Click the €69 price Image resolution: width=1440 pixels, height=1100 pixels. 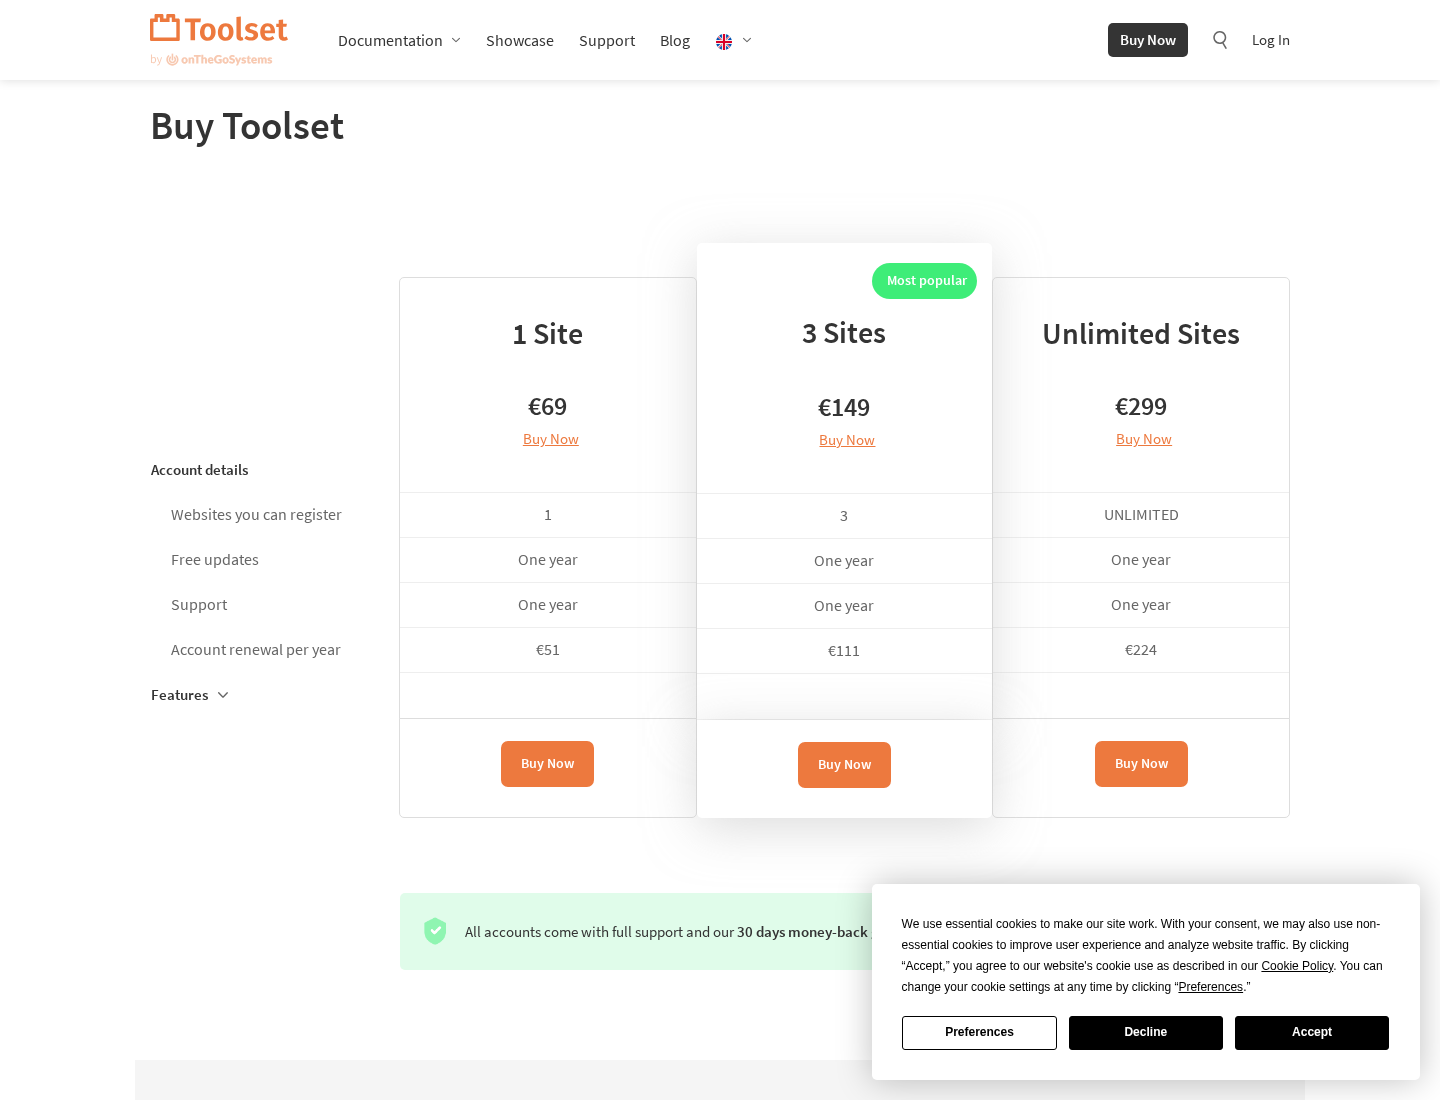pyautogui.click(x=548, y=407)
